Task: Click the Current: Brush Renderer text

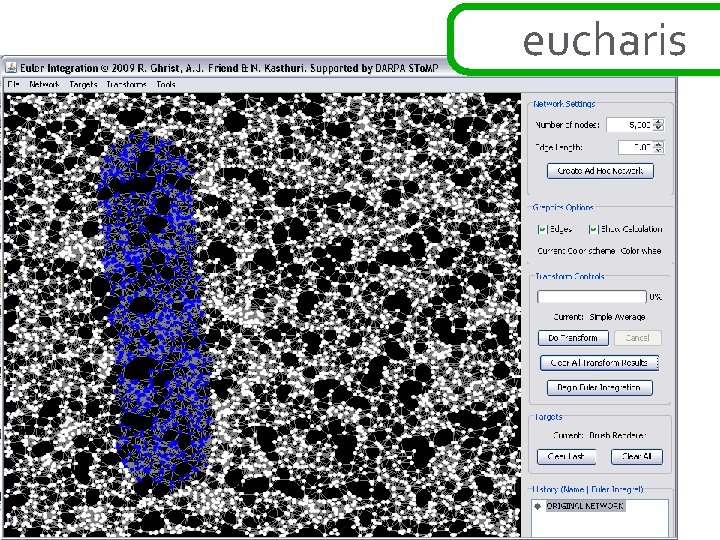Action: point(599,435)
